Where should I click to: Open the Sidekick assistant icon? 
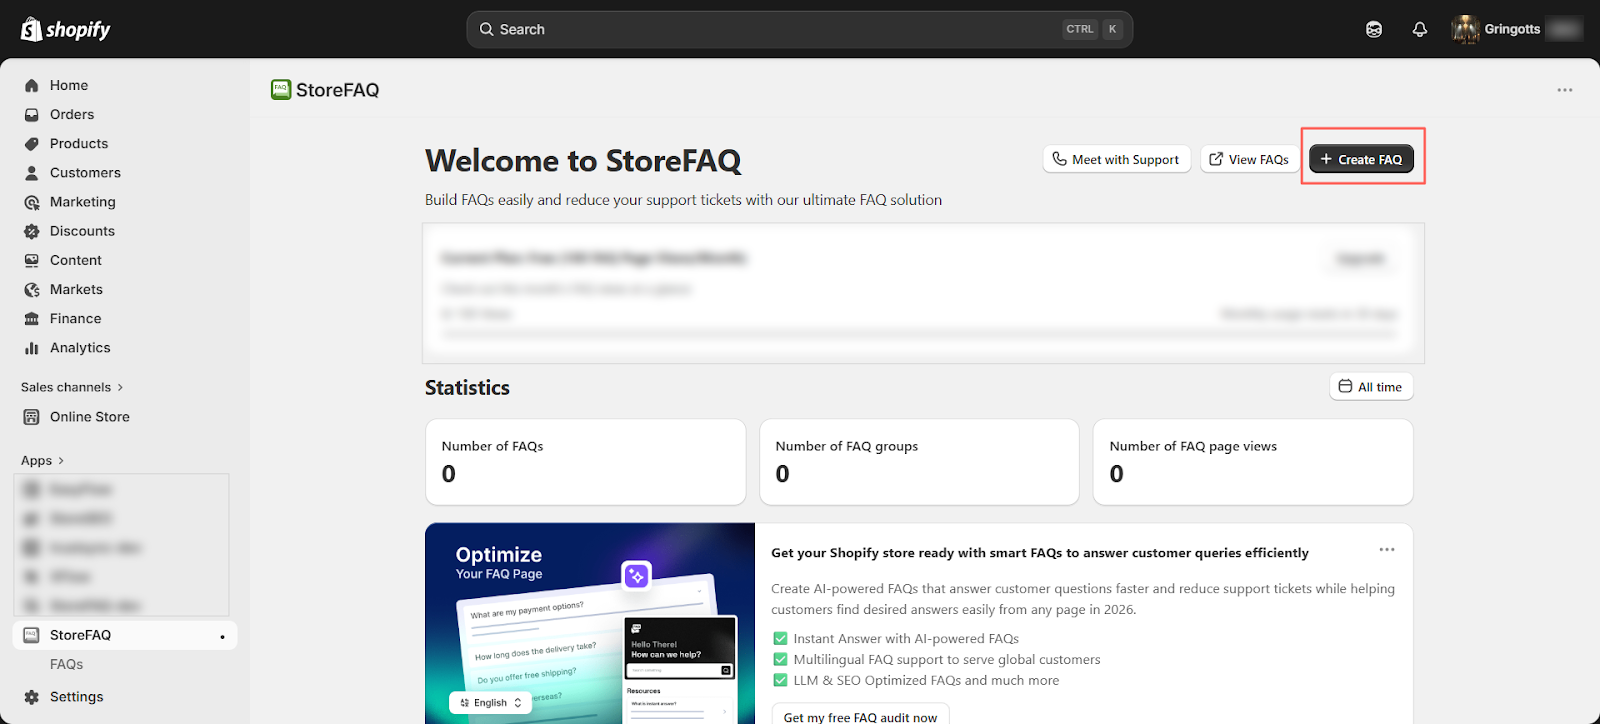pyautogui.click(x=1374, y=29)
